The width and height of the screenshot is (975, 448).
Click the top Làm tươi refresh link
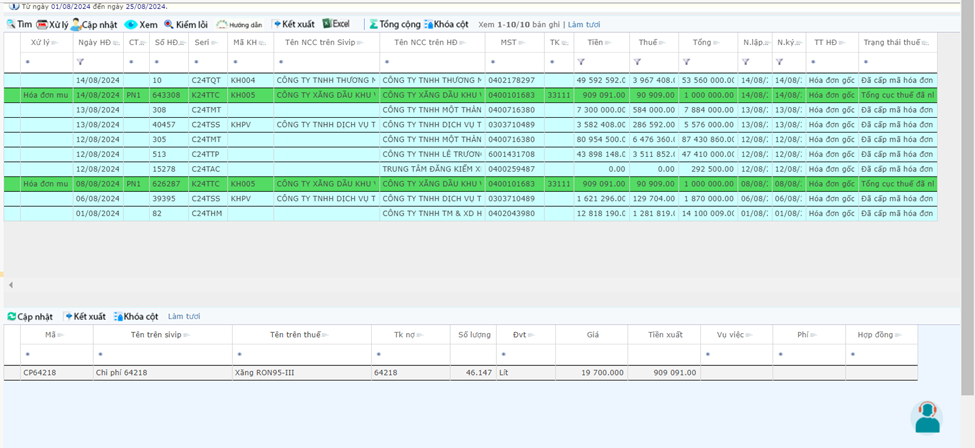[x=584, y=24]
